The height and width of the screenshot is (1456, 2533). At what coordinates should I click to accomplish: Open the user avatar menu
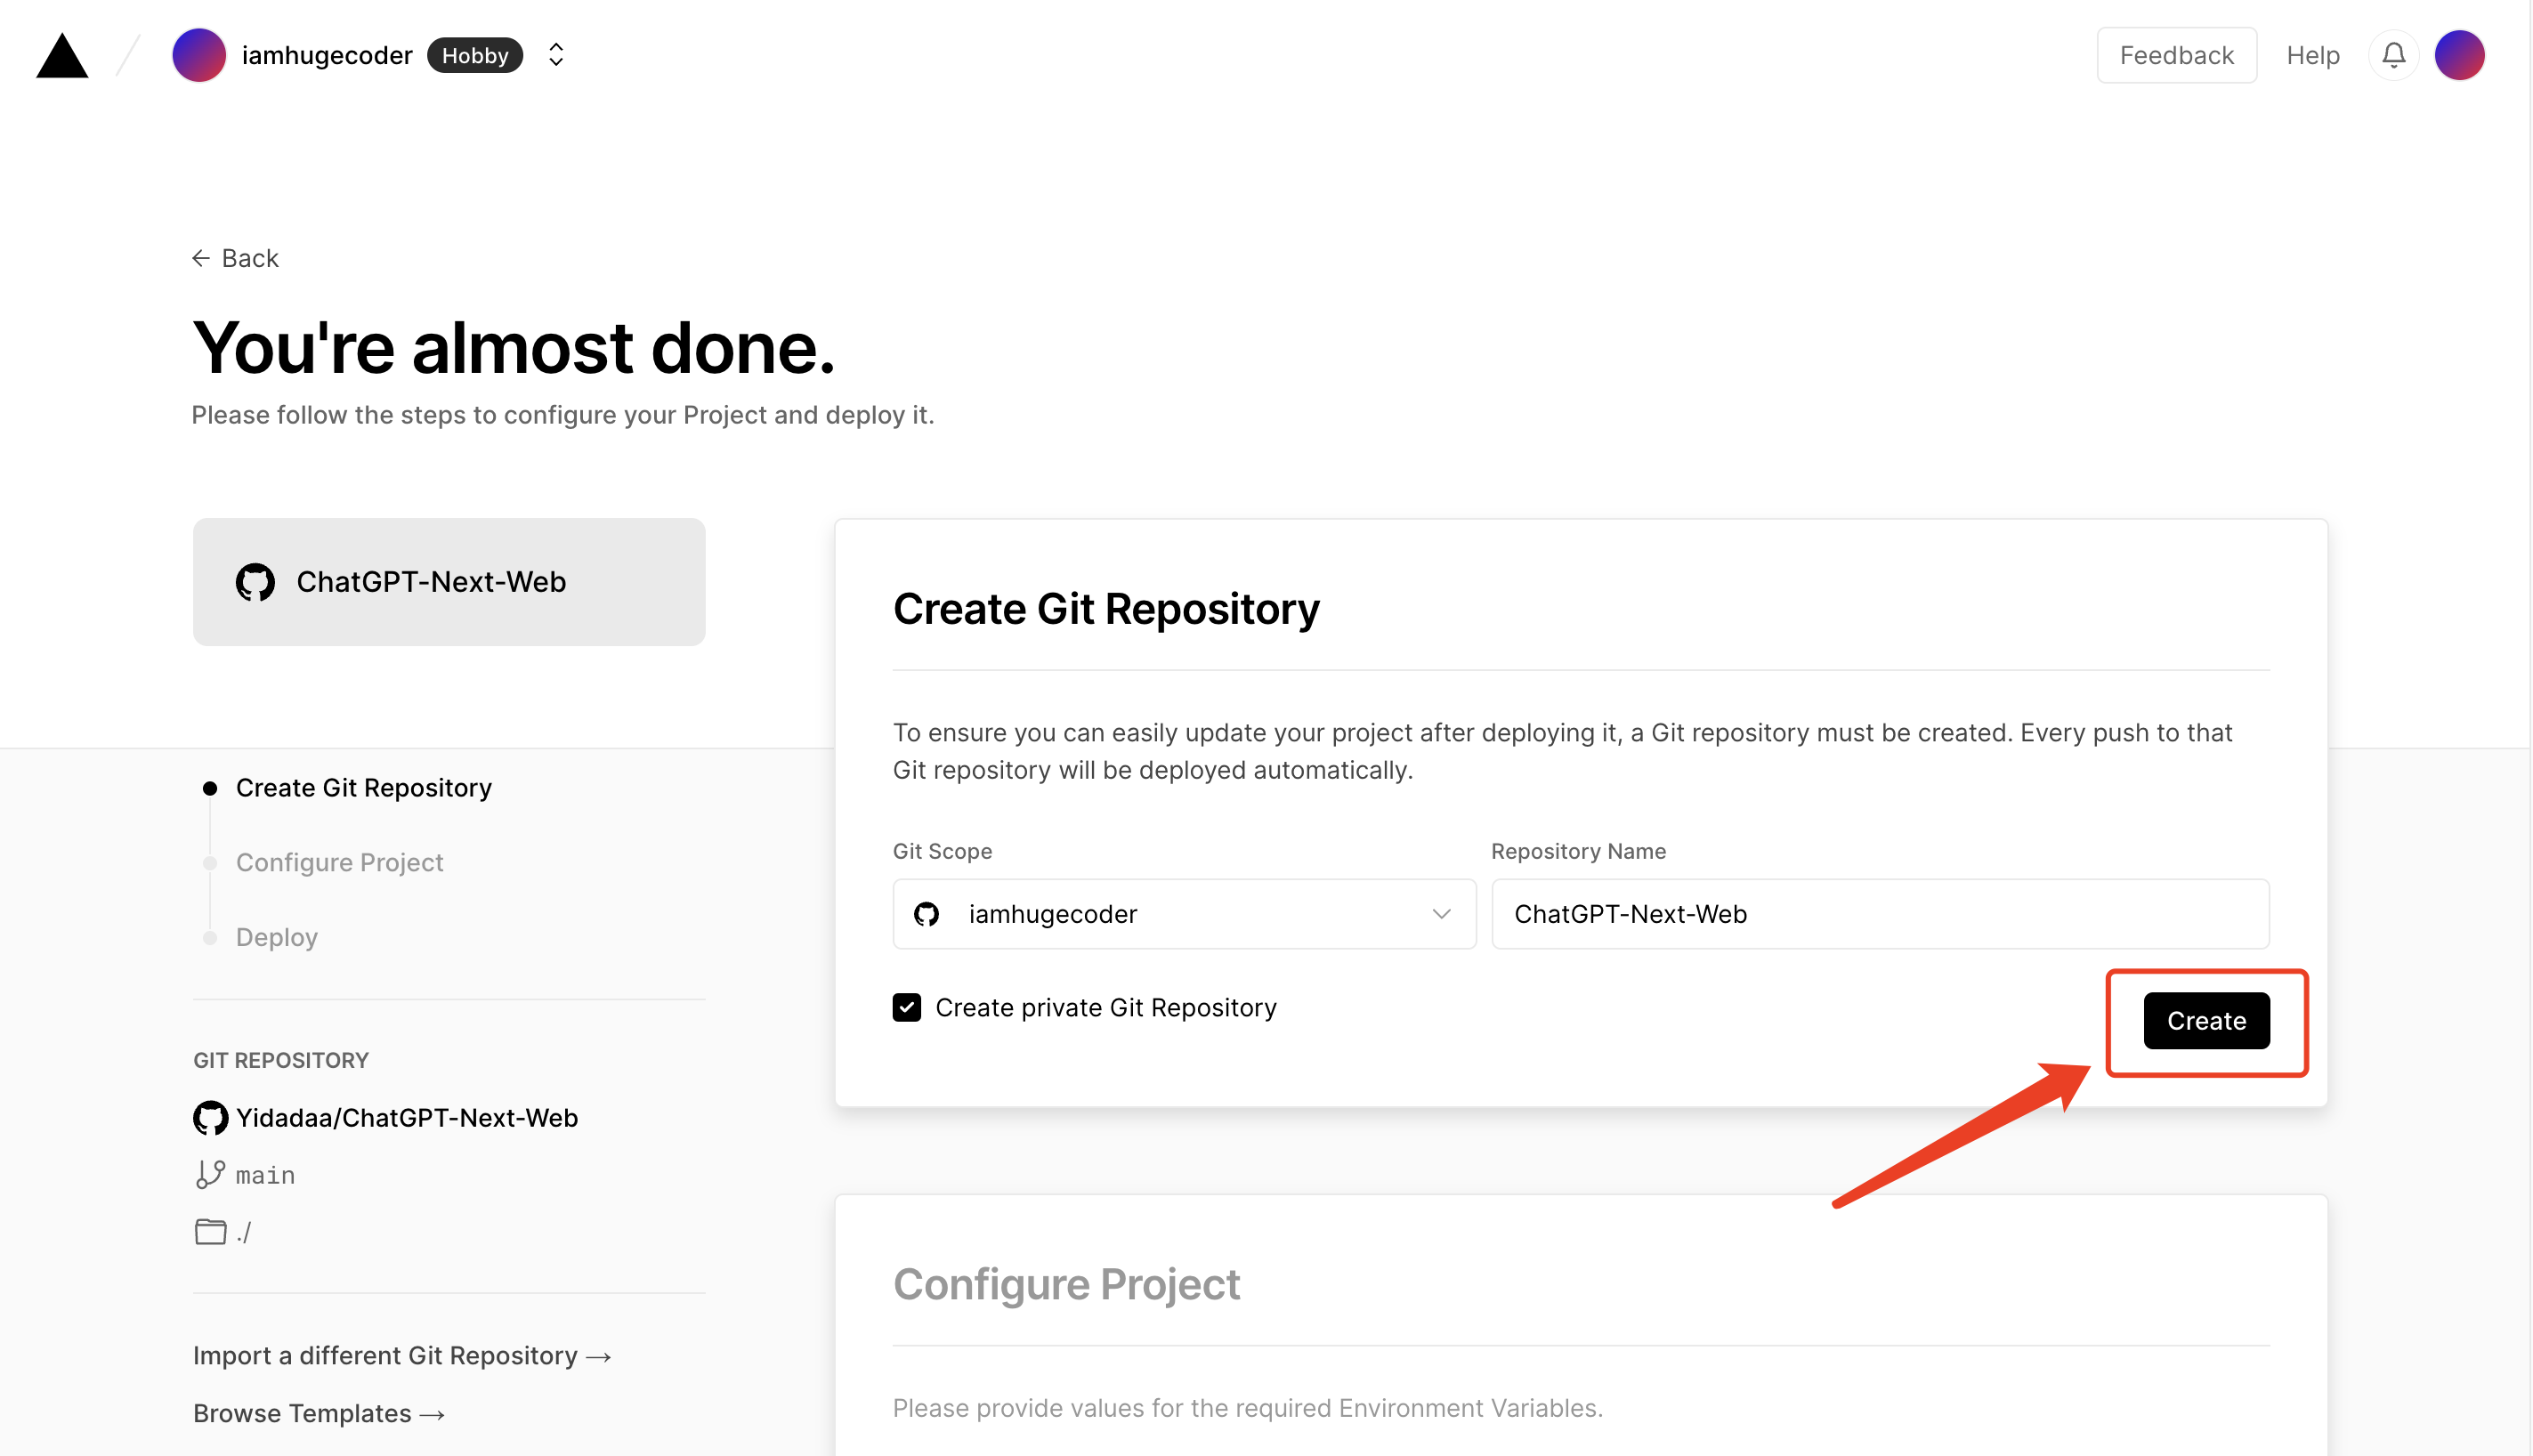[2459, 55]
